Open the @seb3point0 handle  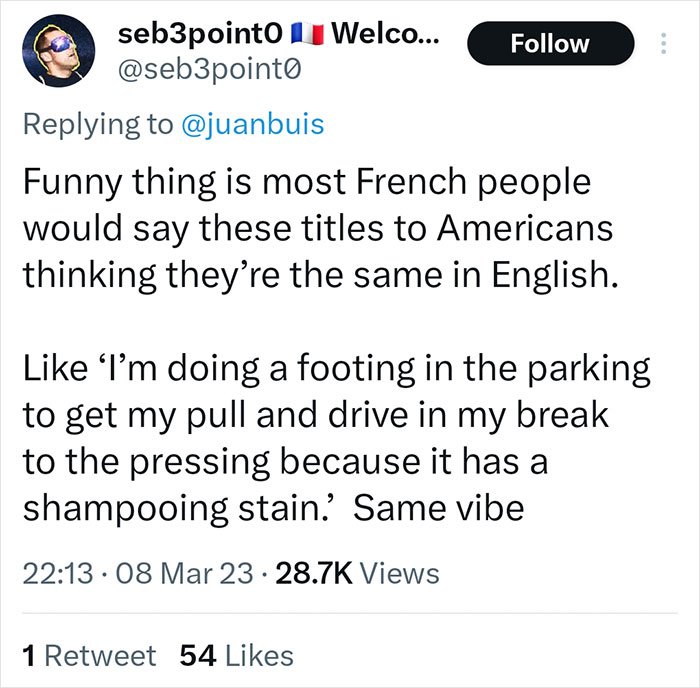pos(209,70)
